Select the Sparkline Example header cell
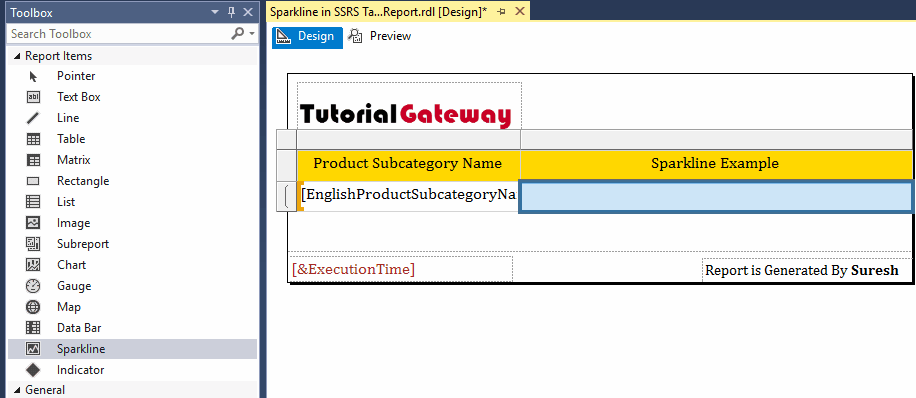The image size is (916, 398). (716, 164)
